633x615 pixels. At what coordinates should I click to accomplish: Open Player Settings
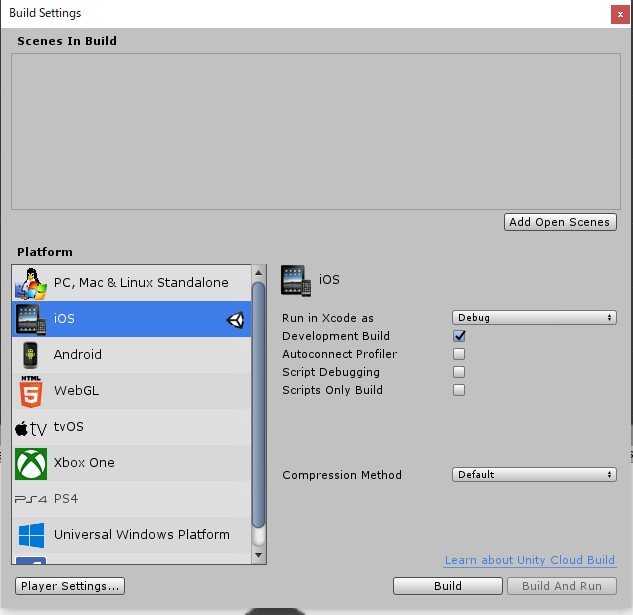(70, 586)
